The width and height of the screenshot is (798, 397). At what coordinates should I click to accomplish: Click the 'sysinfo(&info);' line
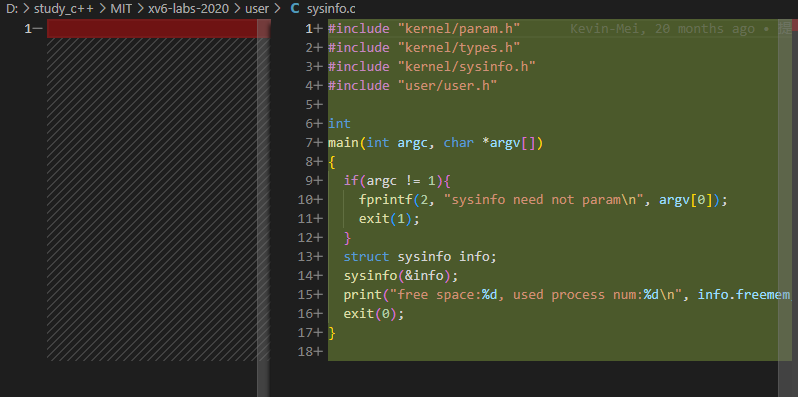(x=401, y=276)
